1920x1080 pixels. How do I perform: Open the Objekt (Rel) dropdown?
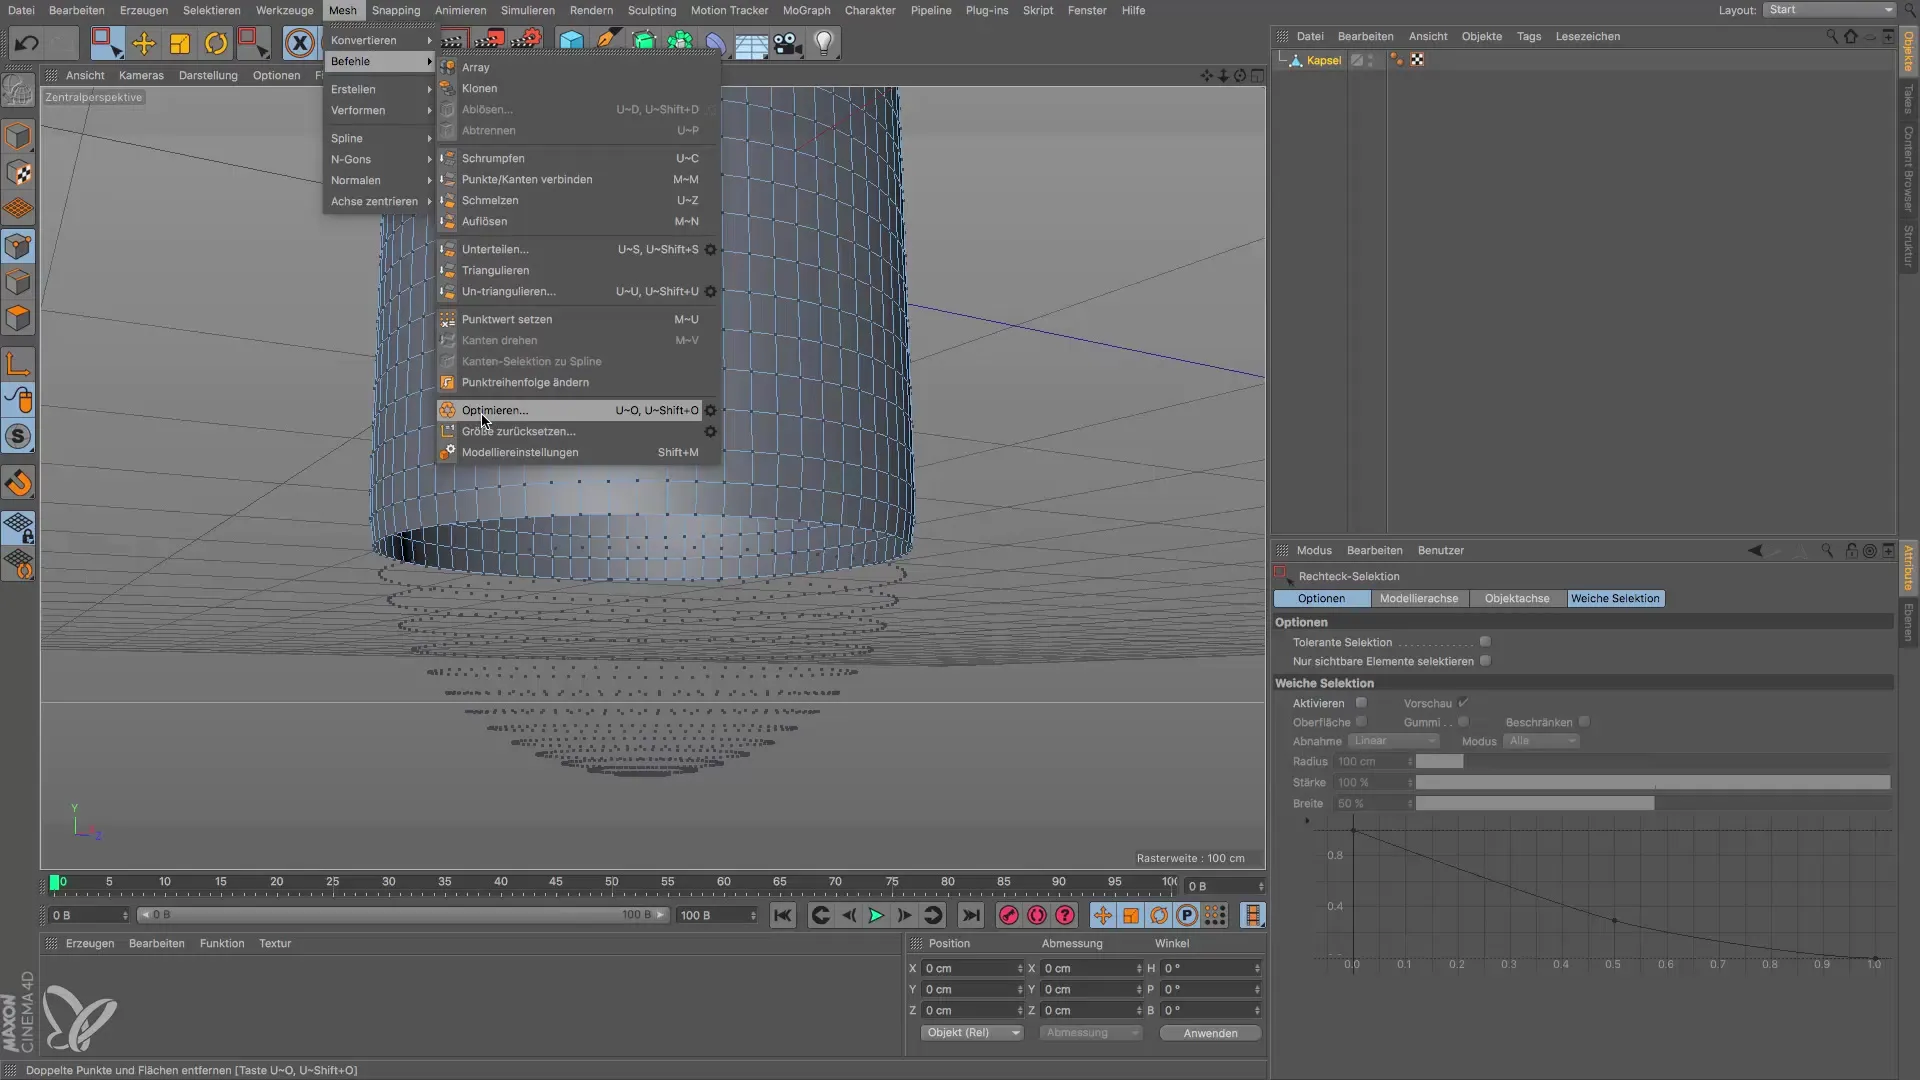[x=971, y=1033]
